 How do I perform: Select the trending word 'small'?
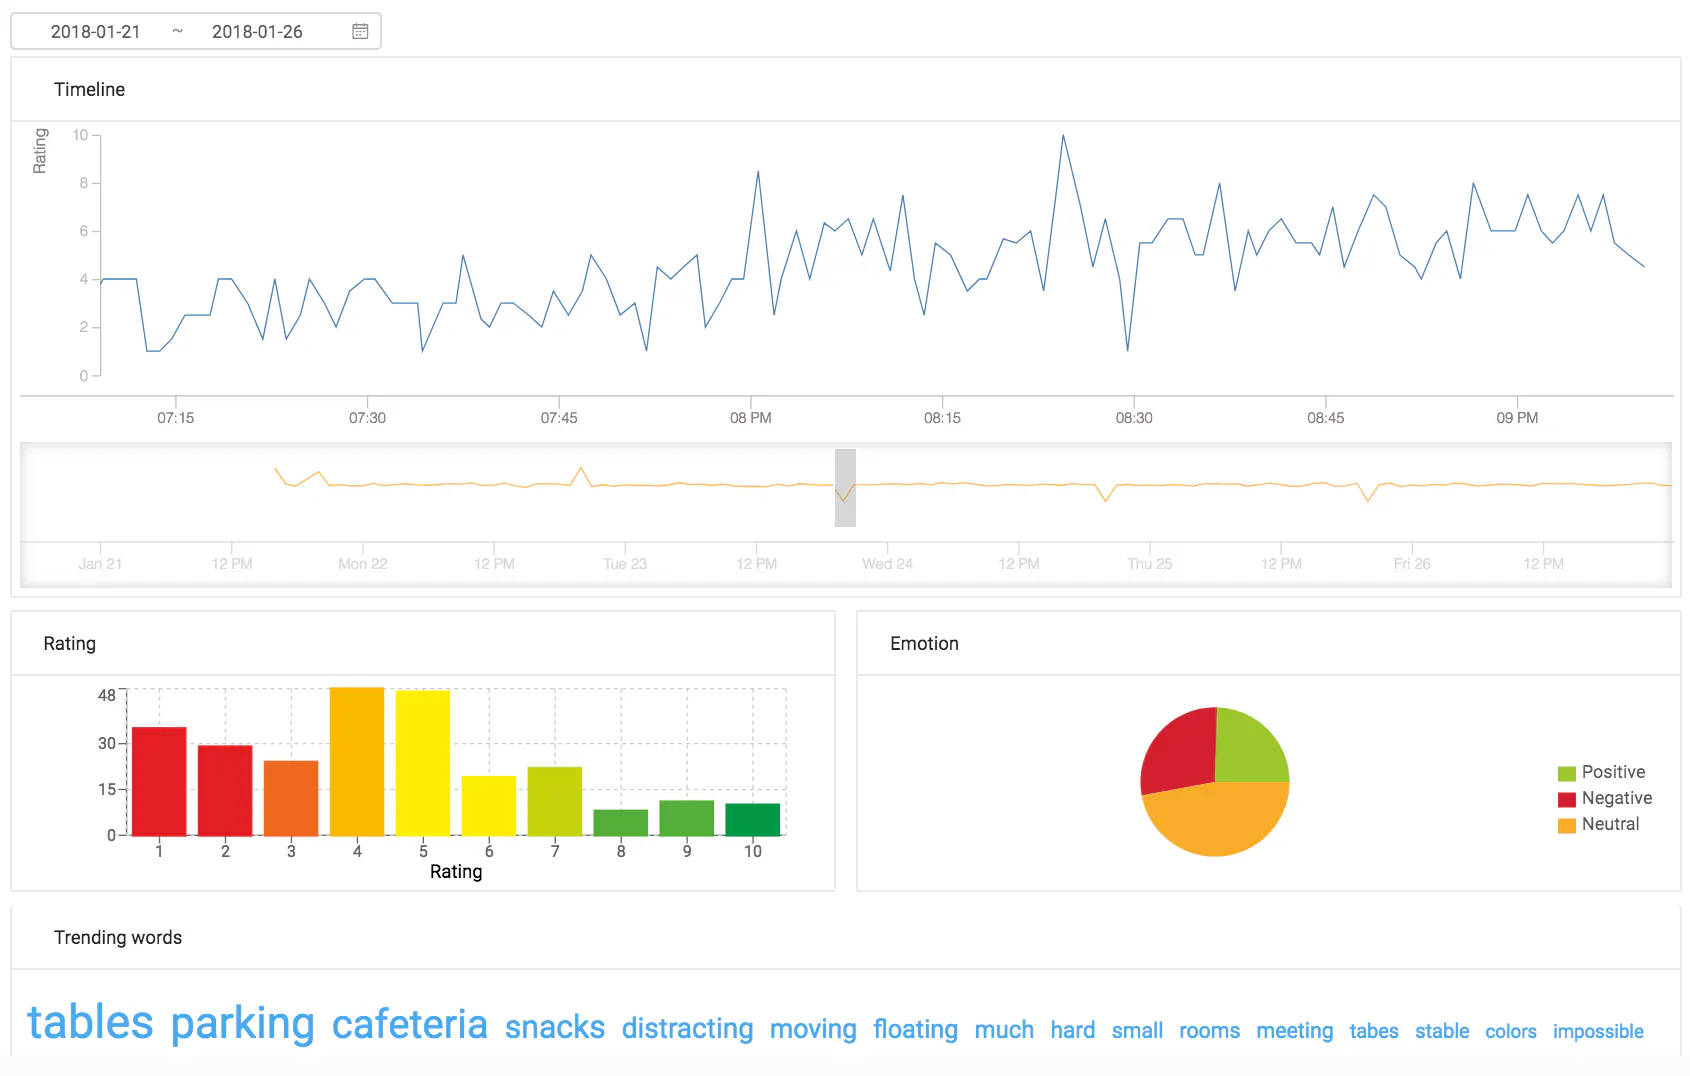point(1137,1031)
